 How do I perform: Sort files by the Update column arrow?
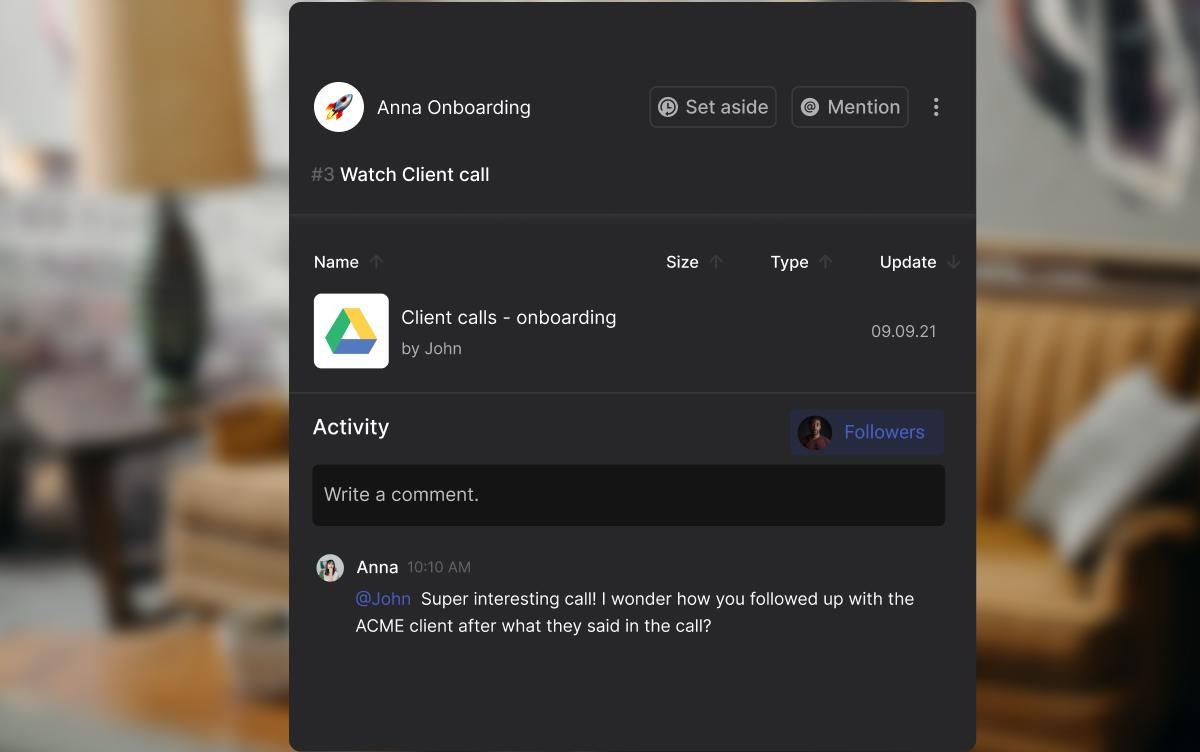pyautogui.click(x=953, y=262)
